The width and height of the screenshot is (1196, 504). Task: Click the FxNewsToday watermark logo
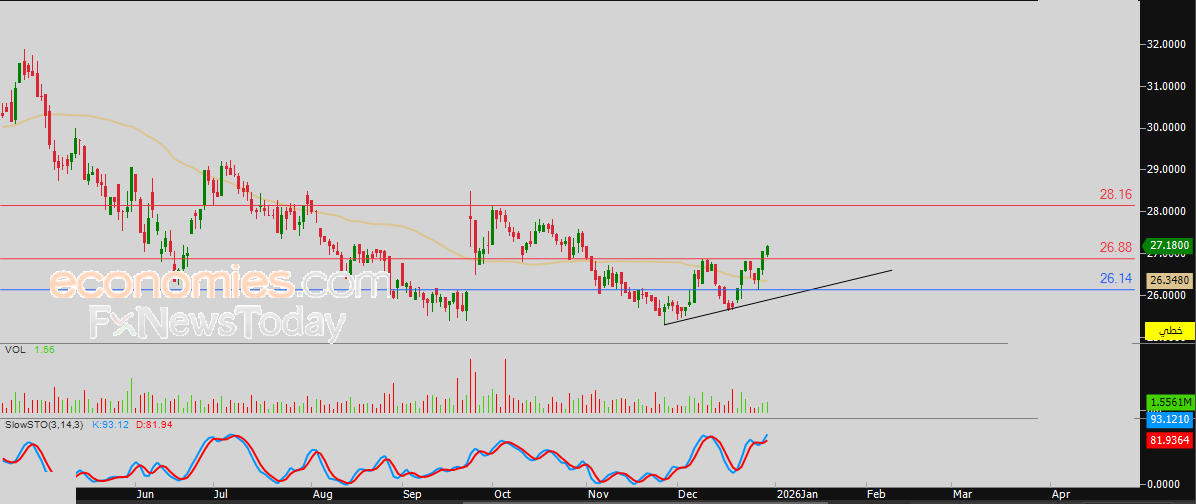pos(218,324)
